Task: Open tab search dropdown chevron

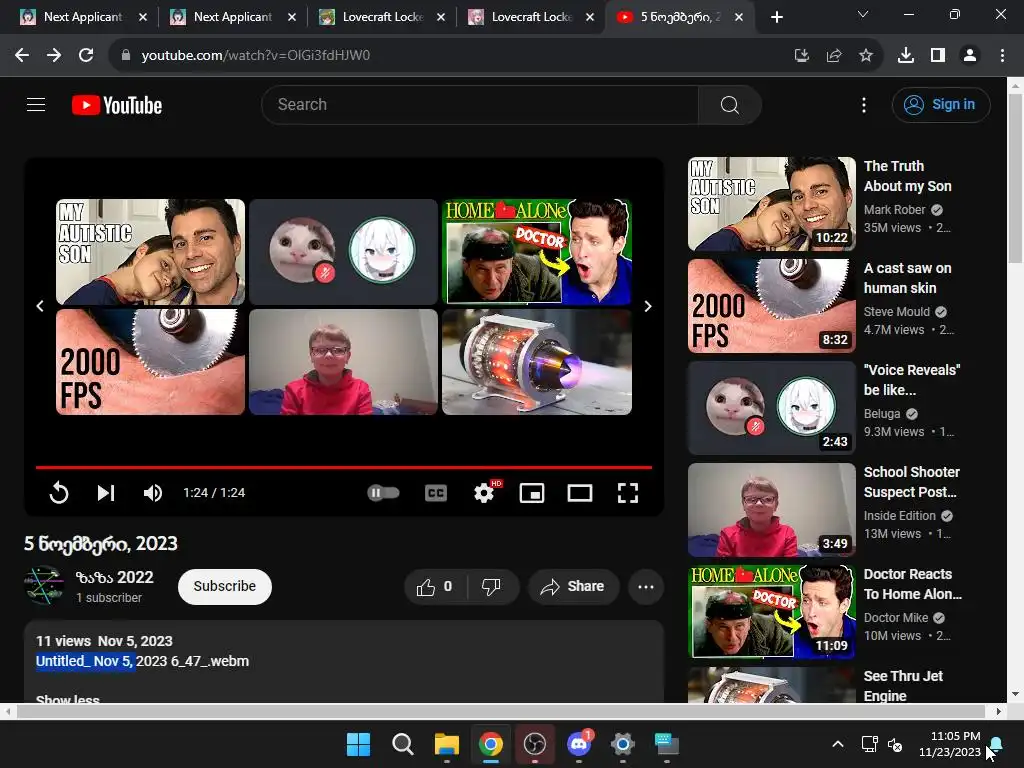Action: 863,14
